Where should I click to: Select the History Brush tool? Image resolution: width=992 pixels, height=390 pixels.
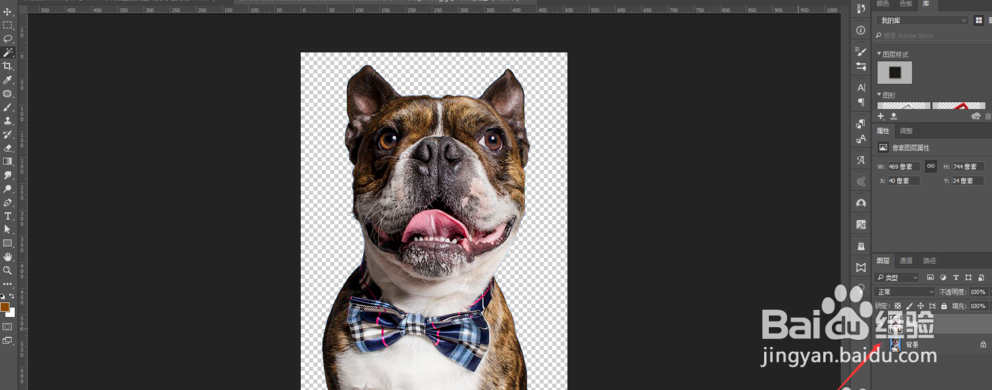8,134
